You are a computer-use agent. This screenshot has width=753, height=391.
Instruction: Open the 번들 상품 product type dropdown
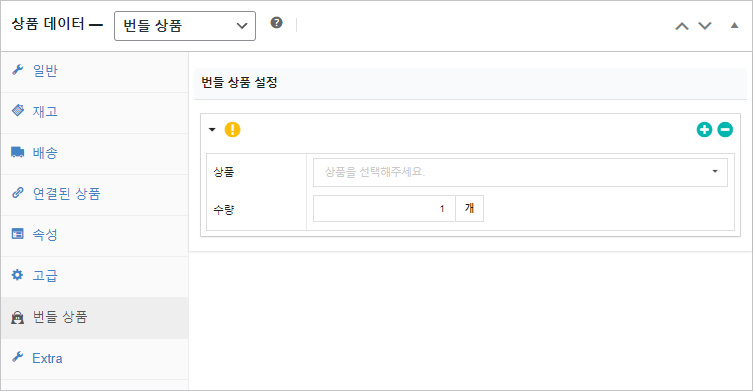point(185,26)
